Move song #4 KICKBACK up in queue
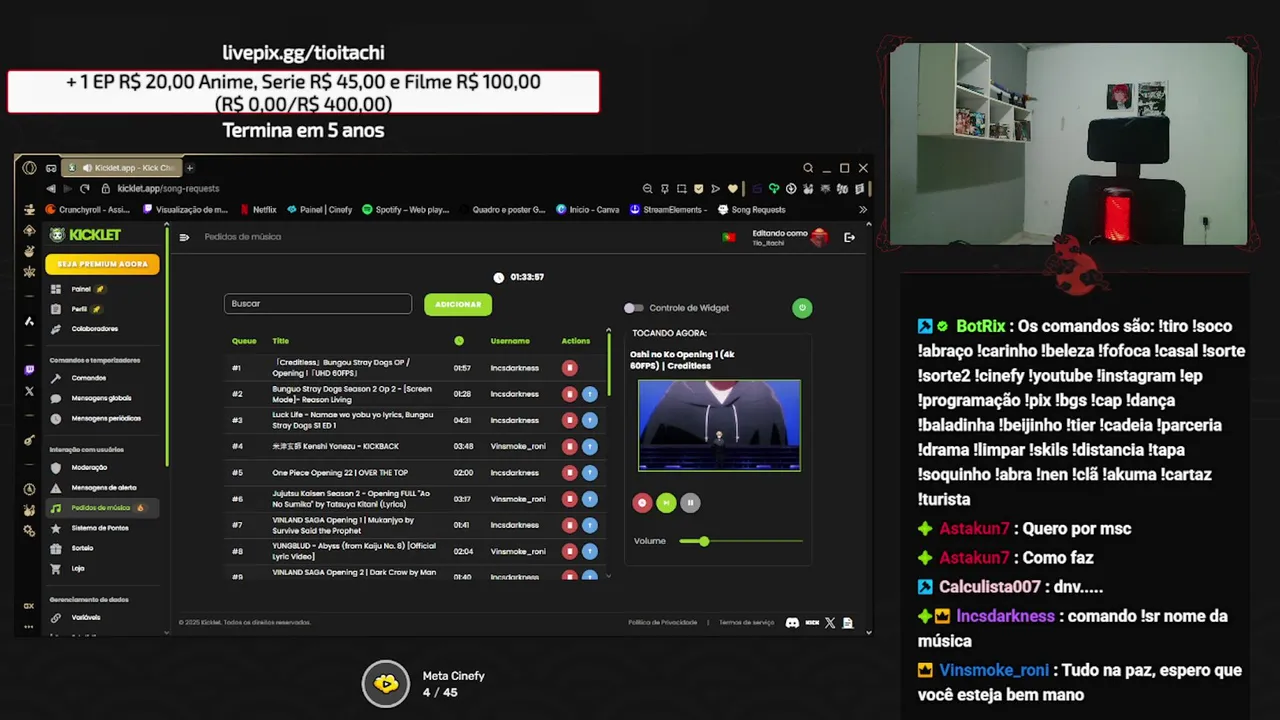This screenshot has height=720, width=1280. [x=589, y=446]
